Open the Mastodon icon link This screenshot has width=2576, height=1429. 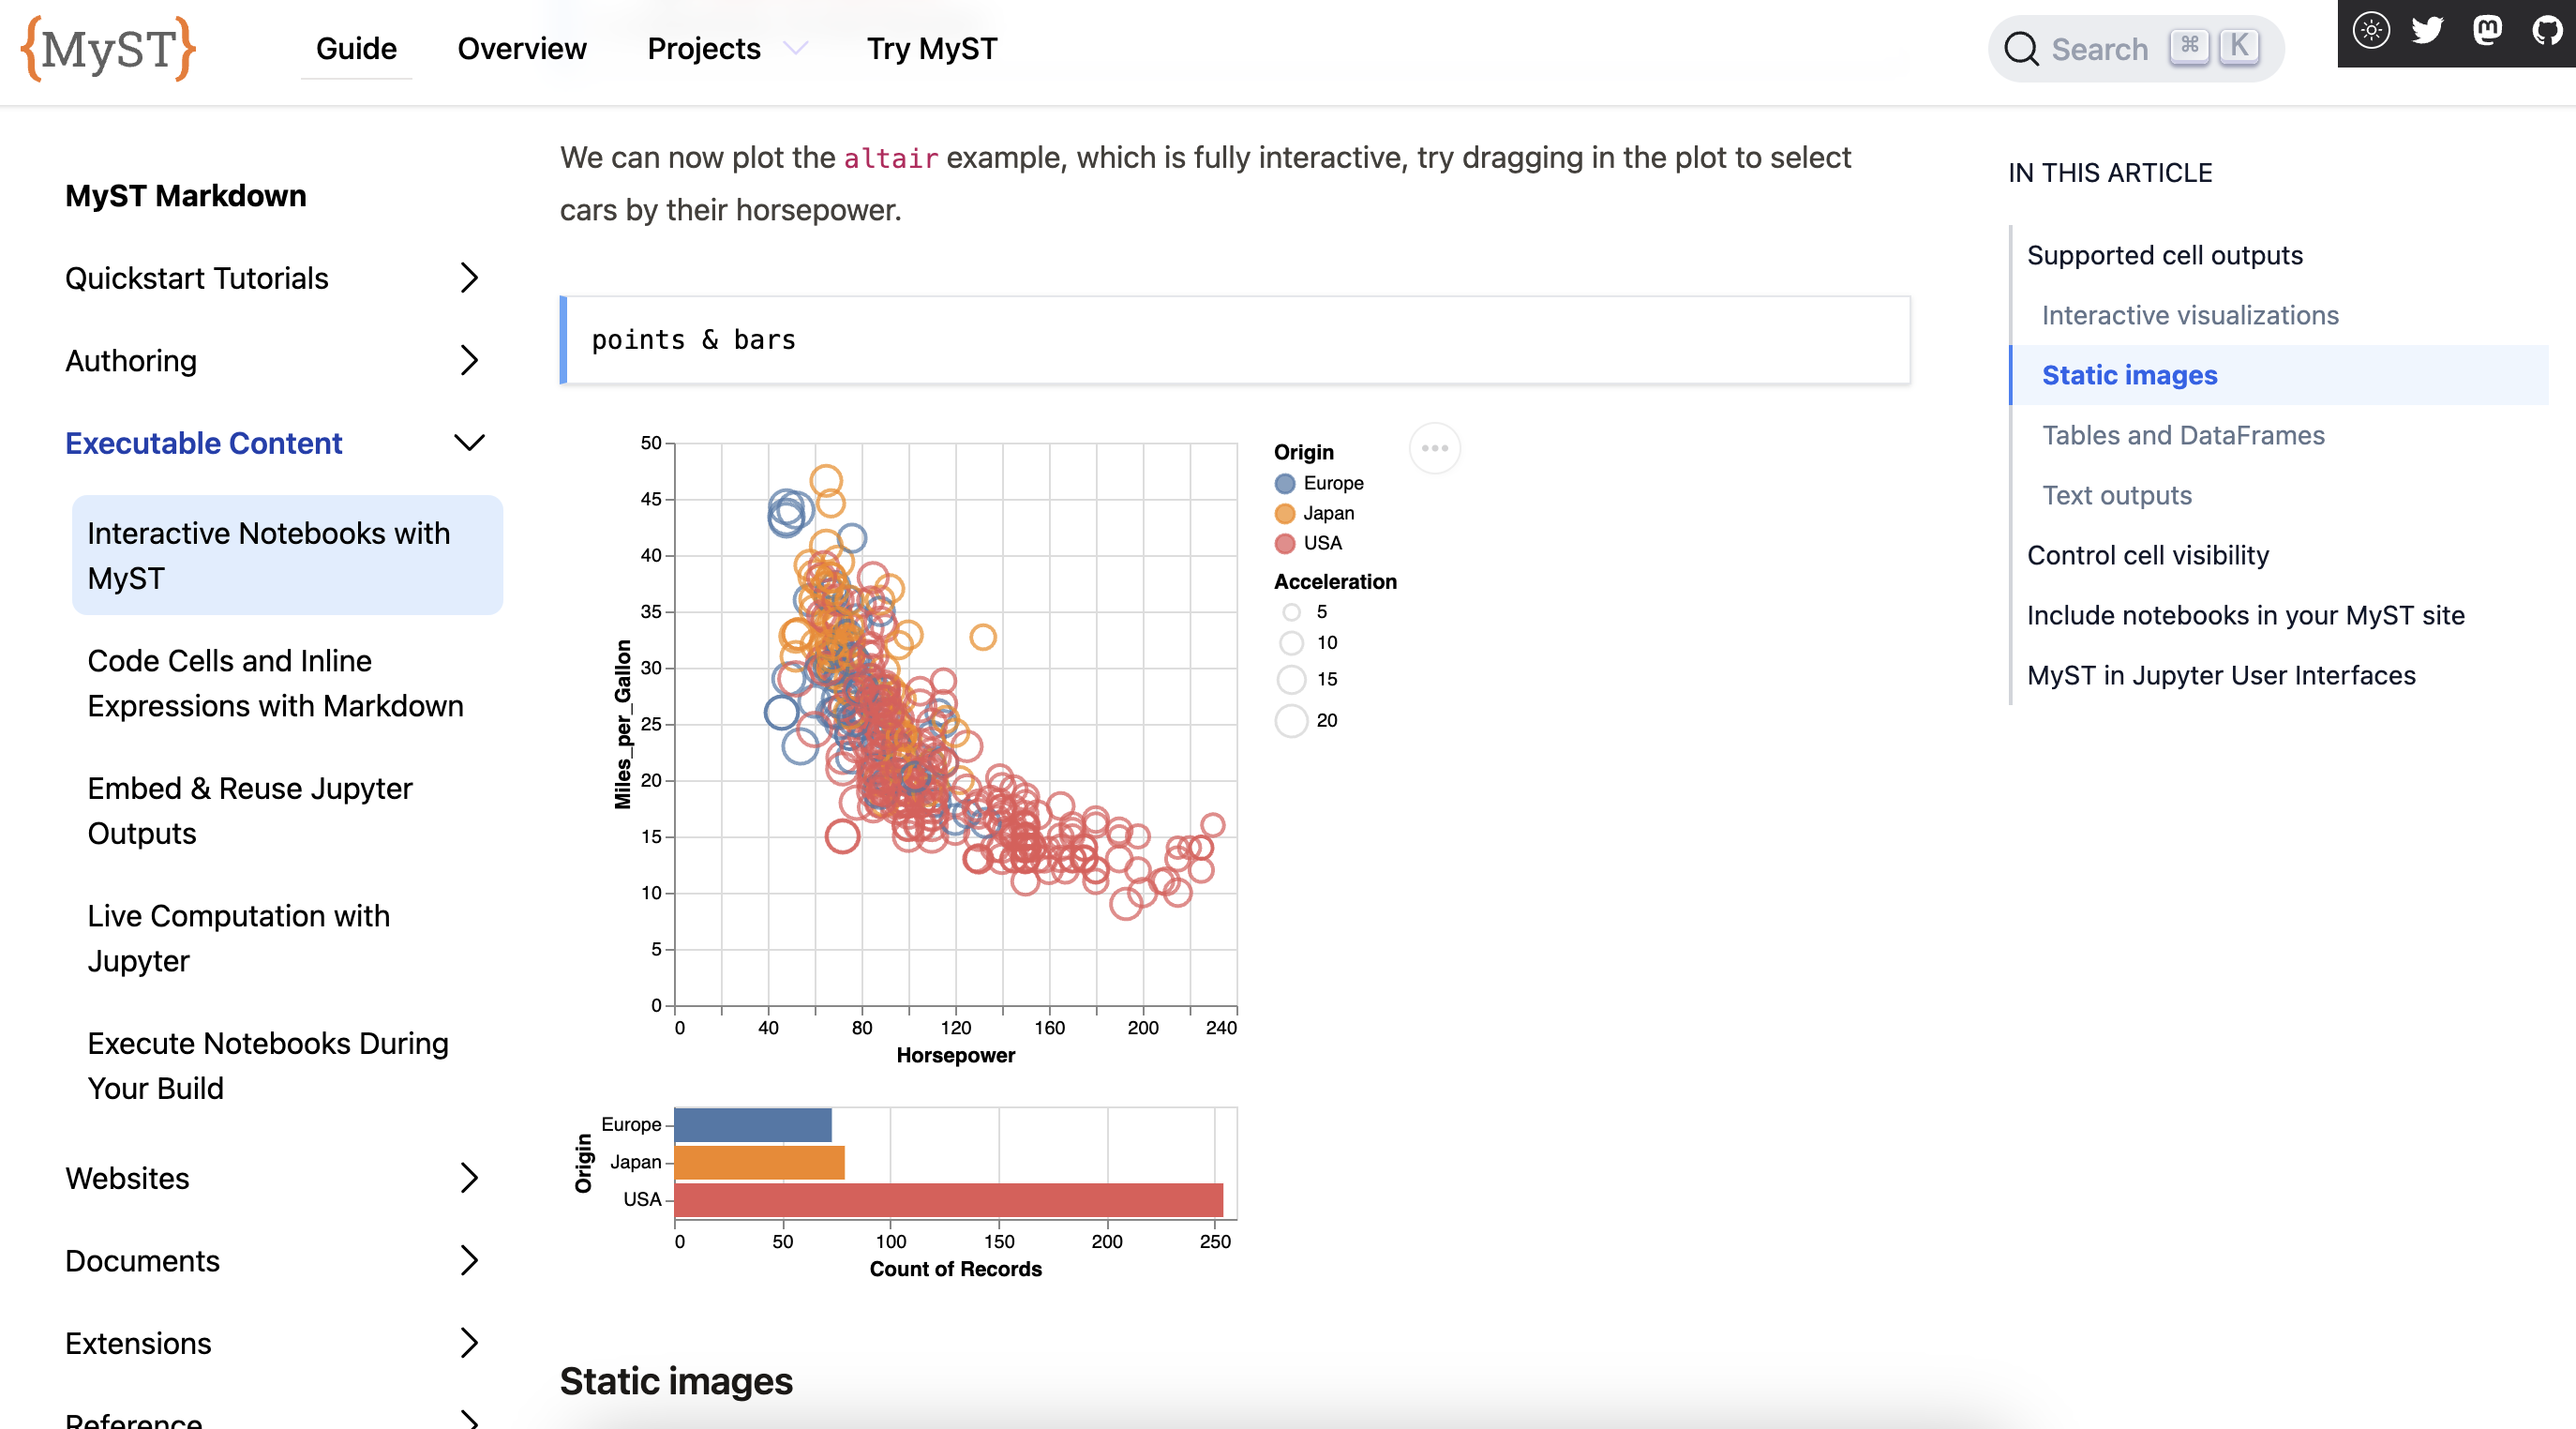[x=2487, y=30]
